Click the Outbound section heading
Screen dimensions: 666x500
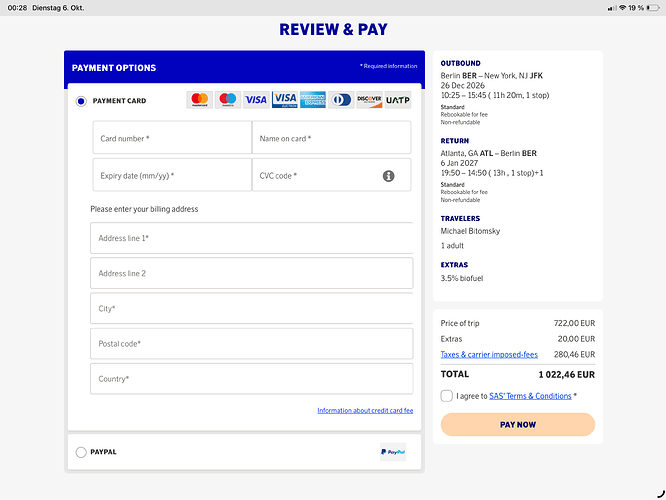(x=460, y=63)
